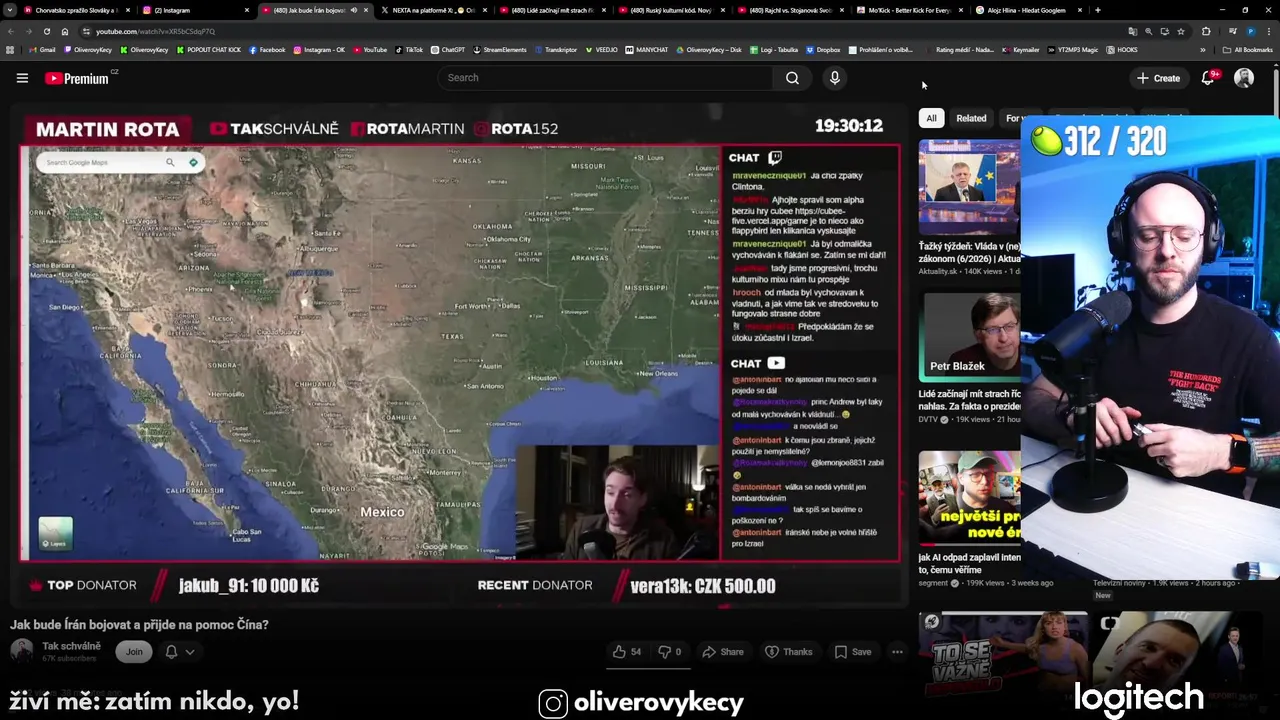Open the Dropbox bookmark
The height and width of the screenshot is (720, 1280).
[x=823, y=49]
